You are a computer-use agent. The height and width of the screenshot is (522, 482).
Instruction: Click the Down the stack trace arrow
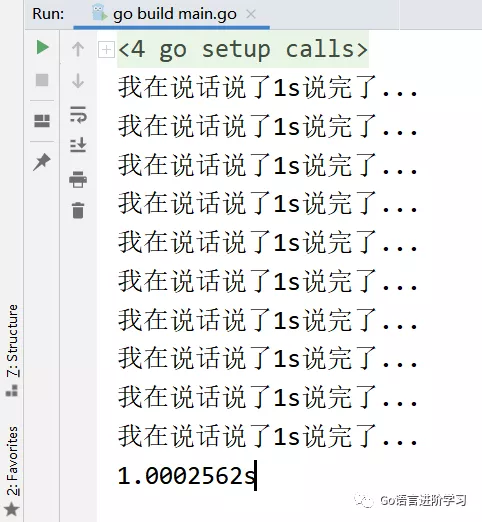(x=78, y=81)
